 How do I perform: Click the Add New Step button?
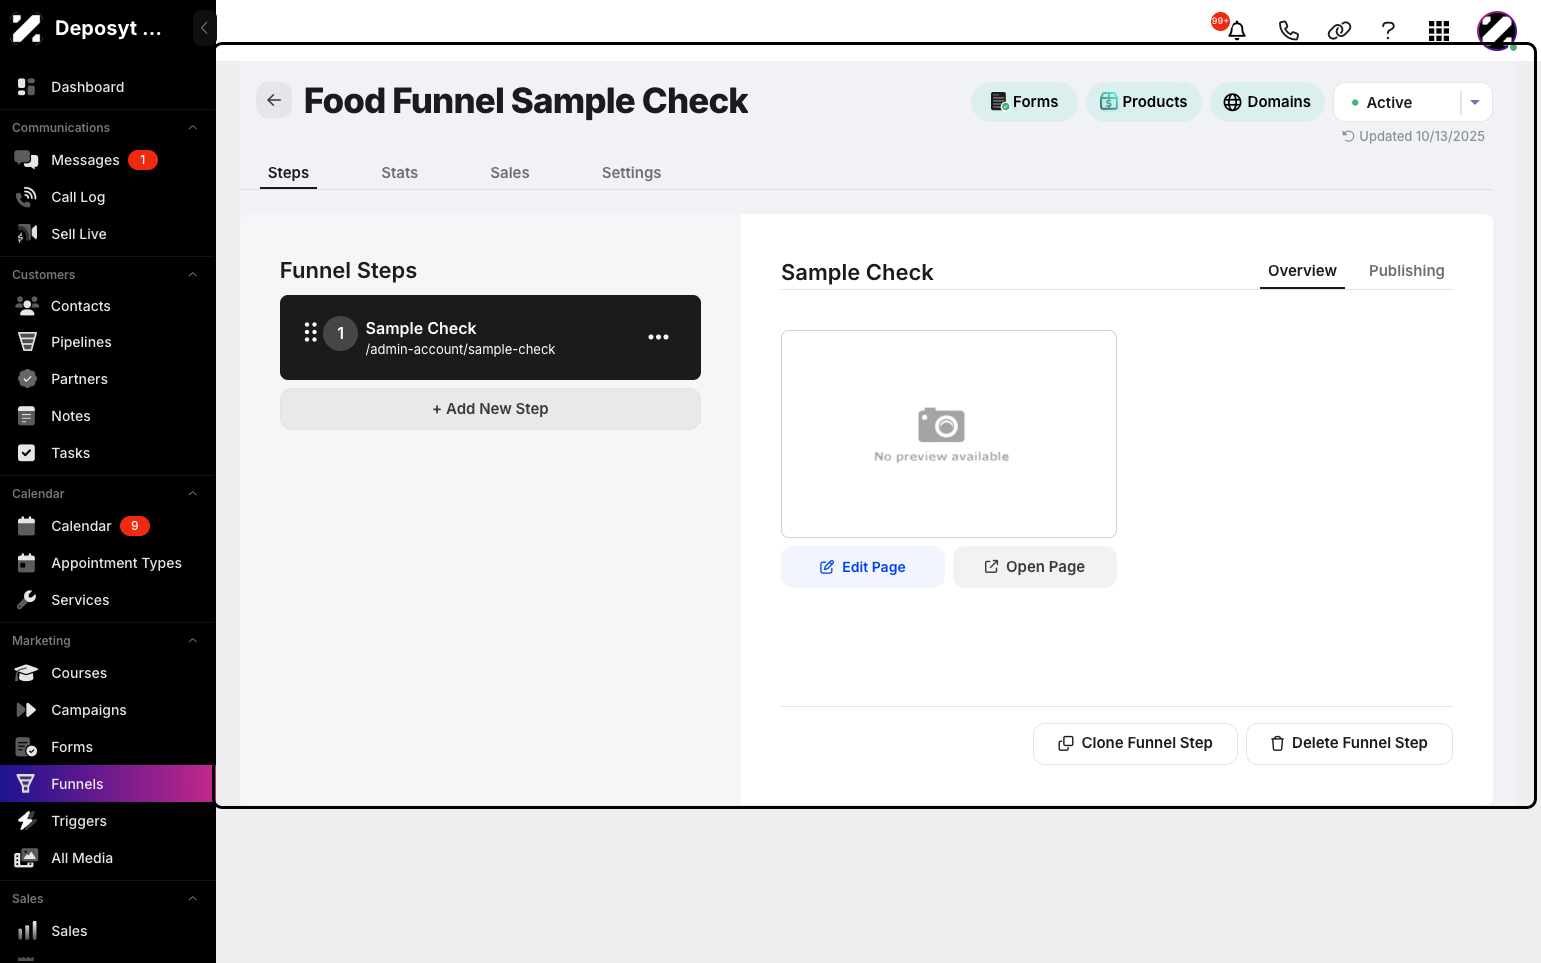[x=490, y=409]
